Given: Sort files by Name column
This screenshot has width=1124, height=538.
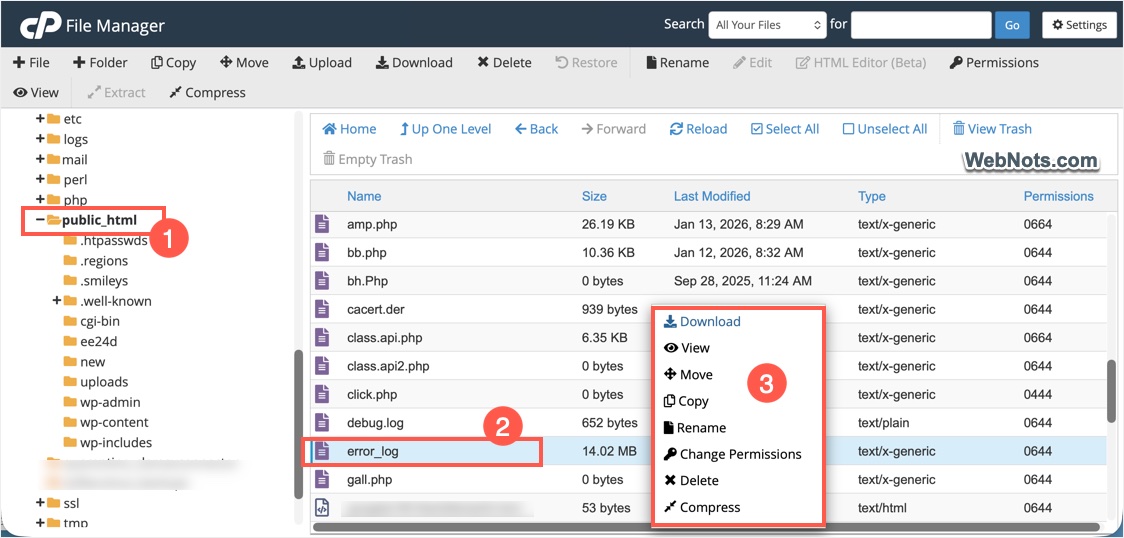Looking at the screenshot, I should [x=364, y=196].
